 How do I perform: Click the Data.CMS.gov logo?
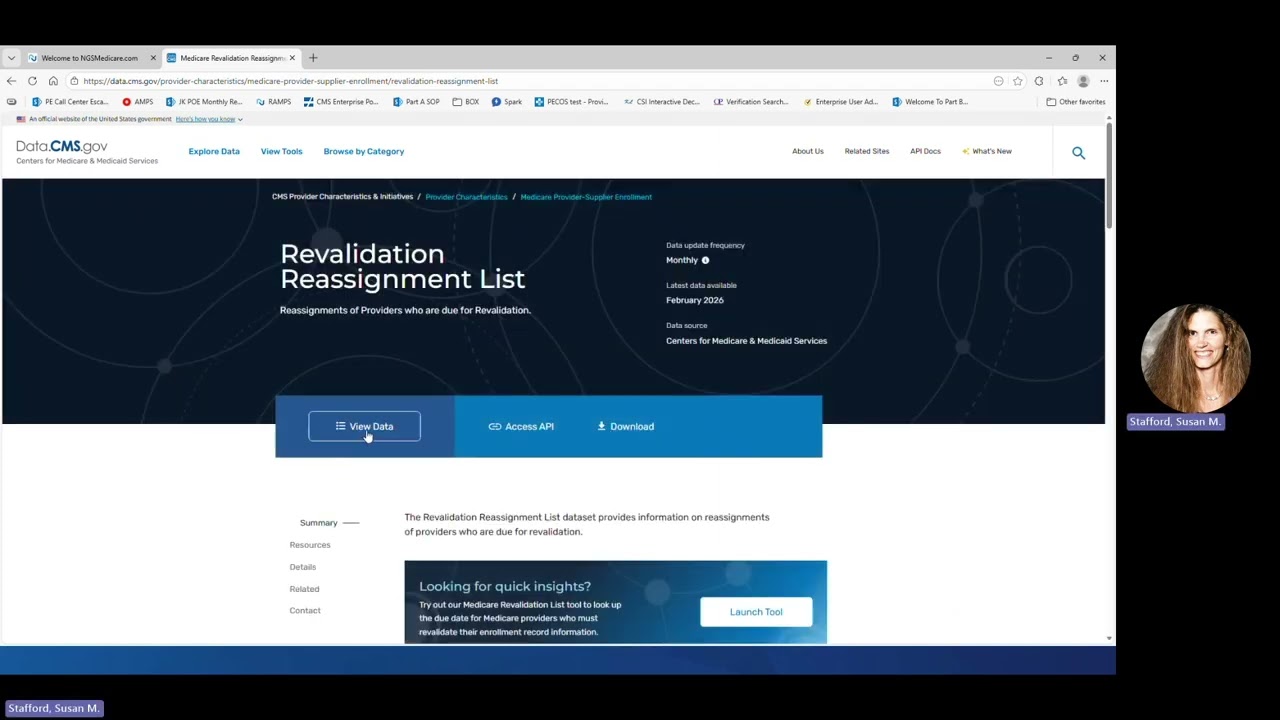tap(87, 152)
